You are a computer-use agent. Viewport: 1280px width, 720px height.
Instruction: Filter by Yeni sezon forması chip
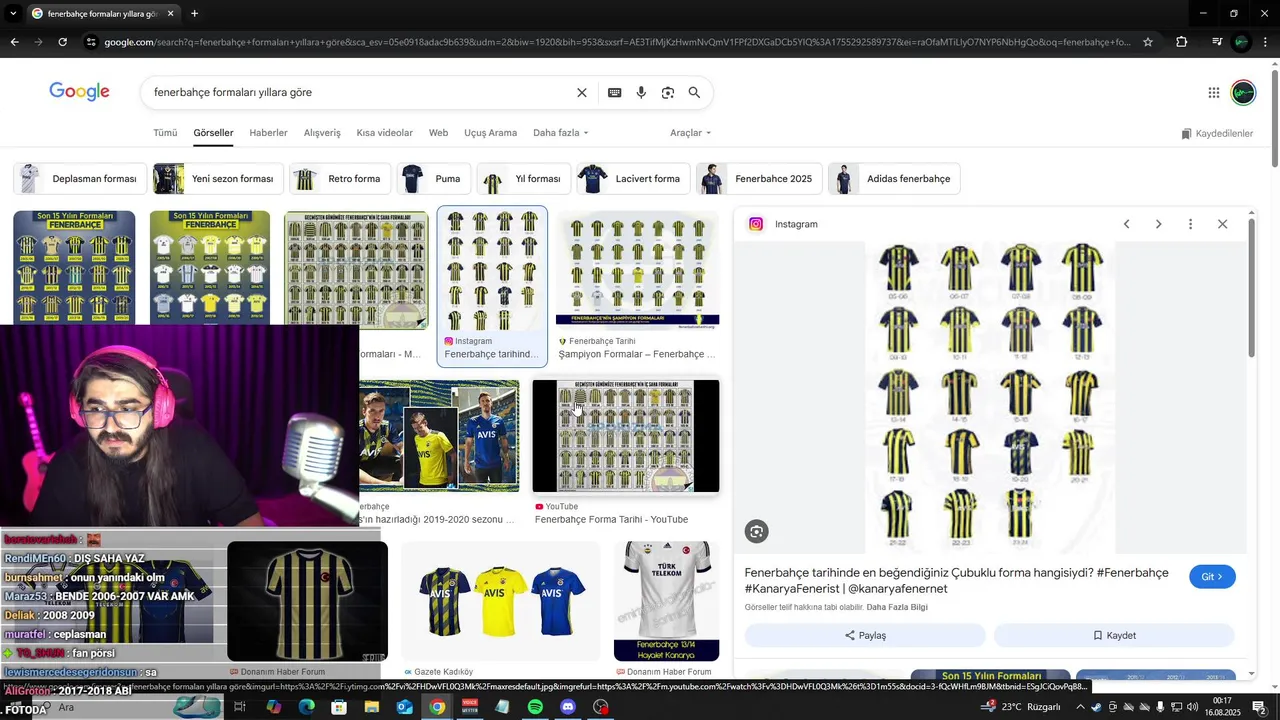pos(218,179)
